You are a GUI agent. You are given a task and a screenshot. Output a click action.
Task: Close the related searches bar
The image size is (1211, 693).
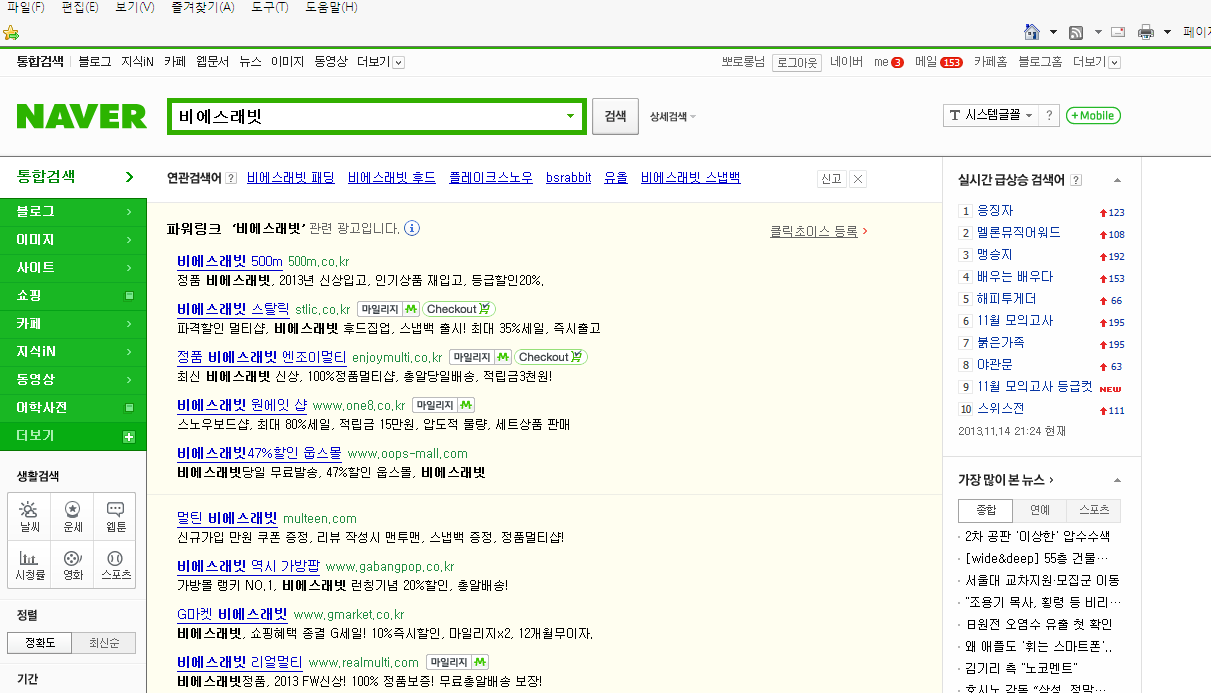pos(858,179)
